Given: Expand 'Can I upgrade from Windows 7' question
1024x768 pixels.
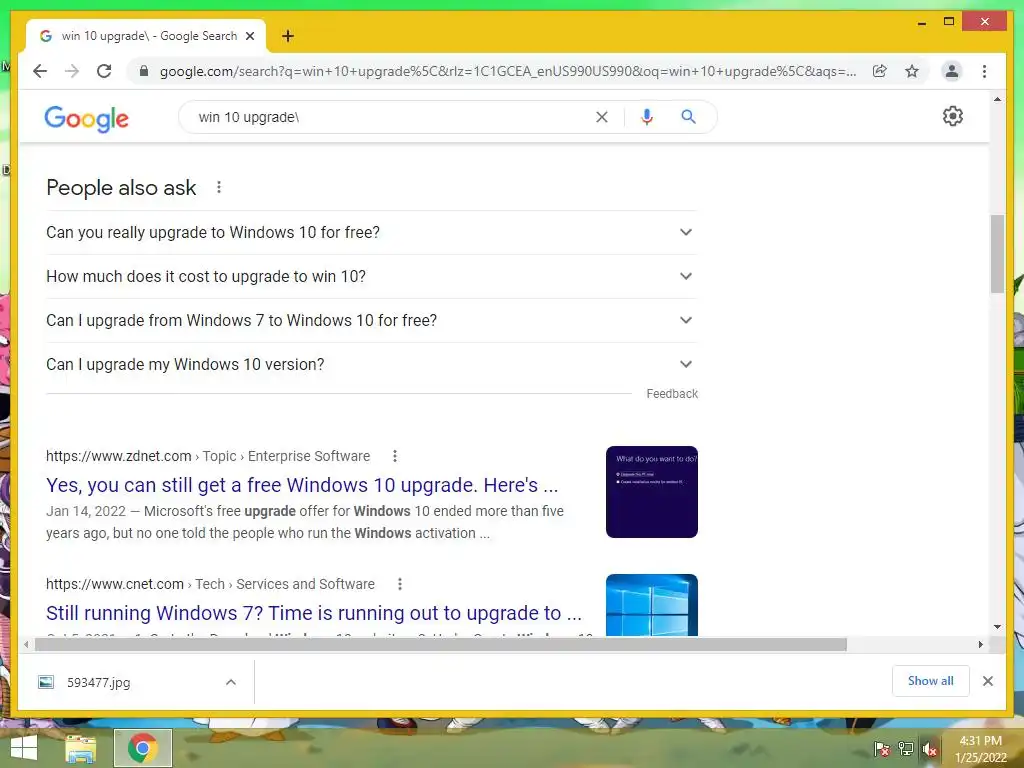Looking at the screenshot, I should [x=372, y=320].
